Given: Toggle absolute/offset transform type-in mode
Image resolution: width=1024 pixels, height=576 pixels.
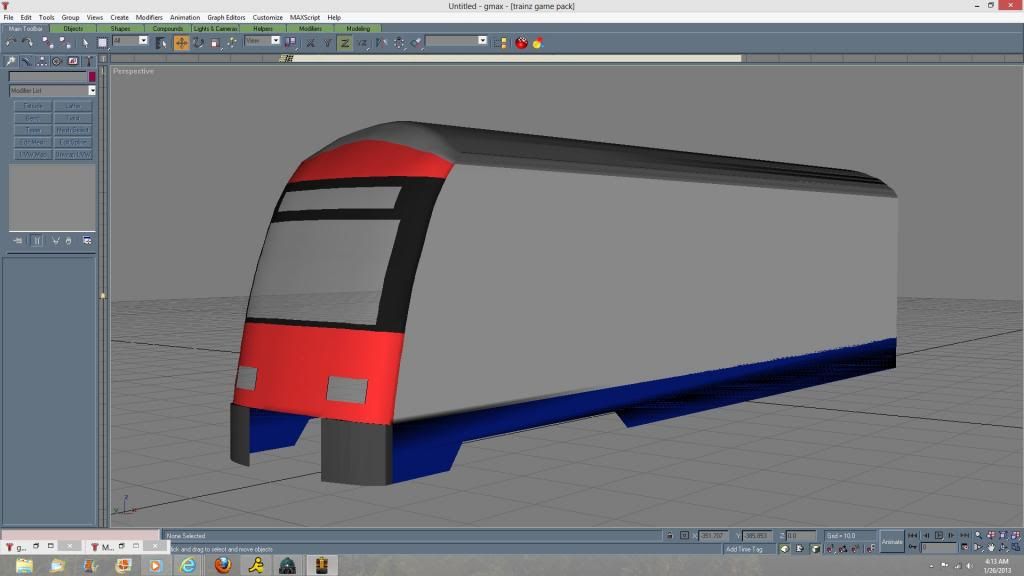Looking at the screenshot, I should click(x=684, y=536).
